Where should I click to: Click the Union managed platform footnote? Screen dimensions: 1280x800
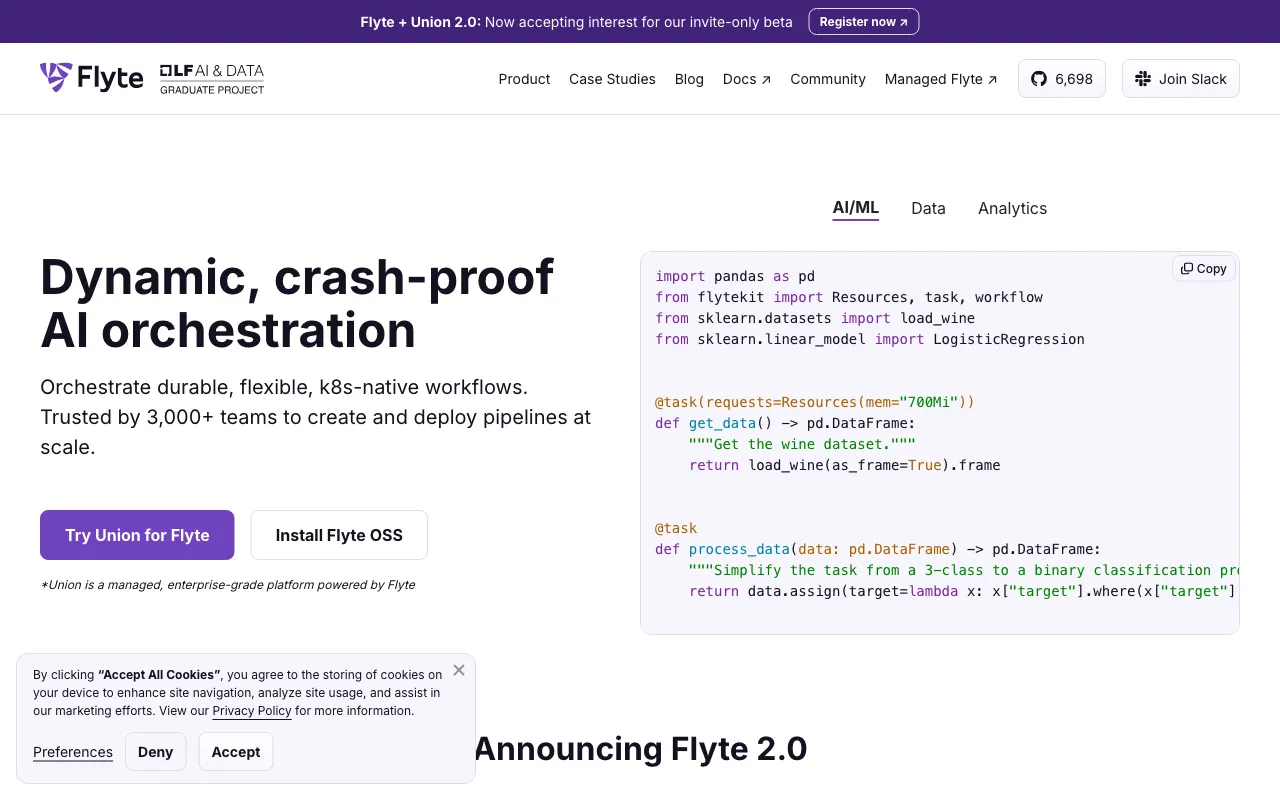[x=228, y=585]
